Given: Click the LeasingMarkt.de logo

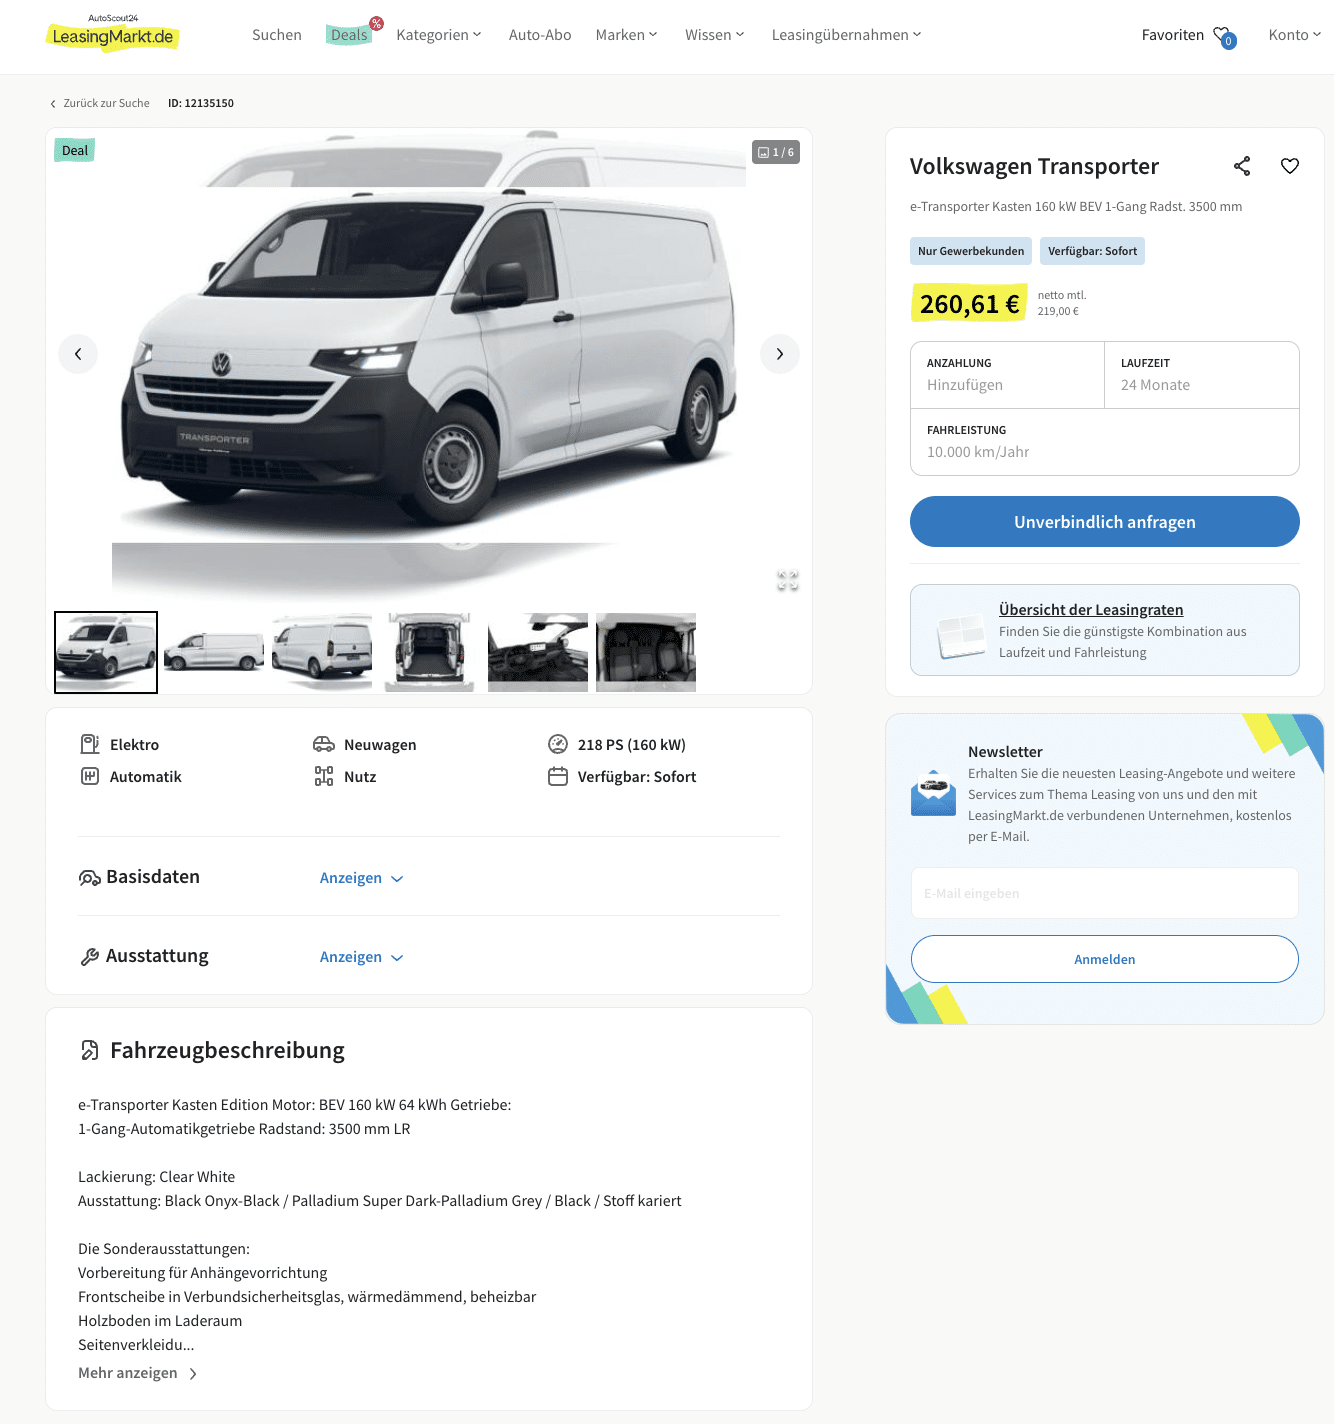Looking at the screenshot, I should point(113,34).
